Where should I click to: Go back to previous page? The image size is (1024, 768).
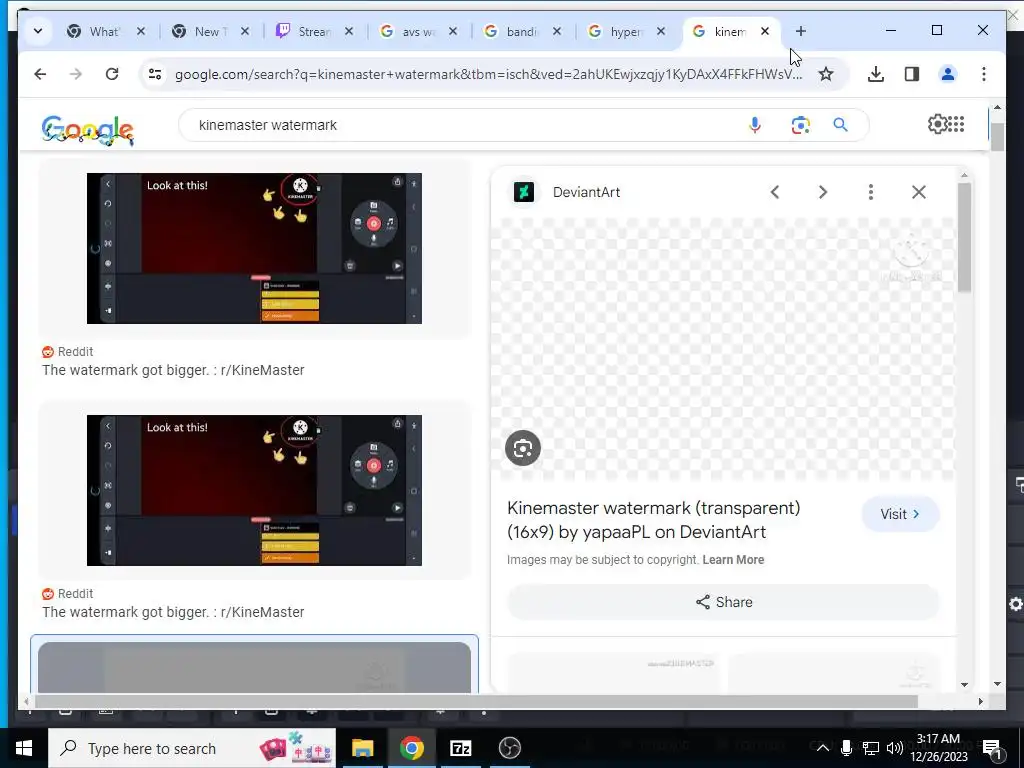tap(40, 74)
